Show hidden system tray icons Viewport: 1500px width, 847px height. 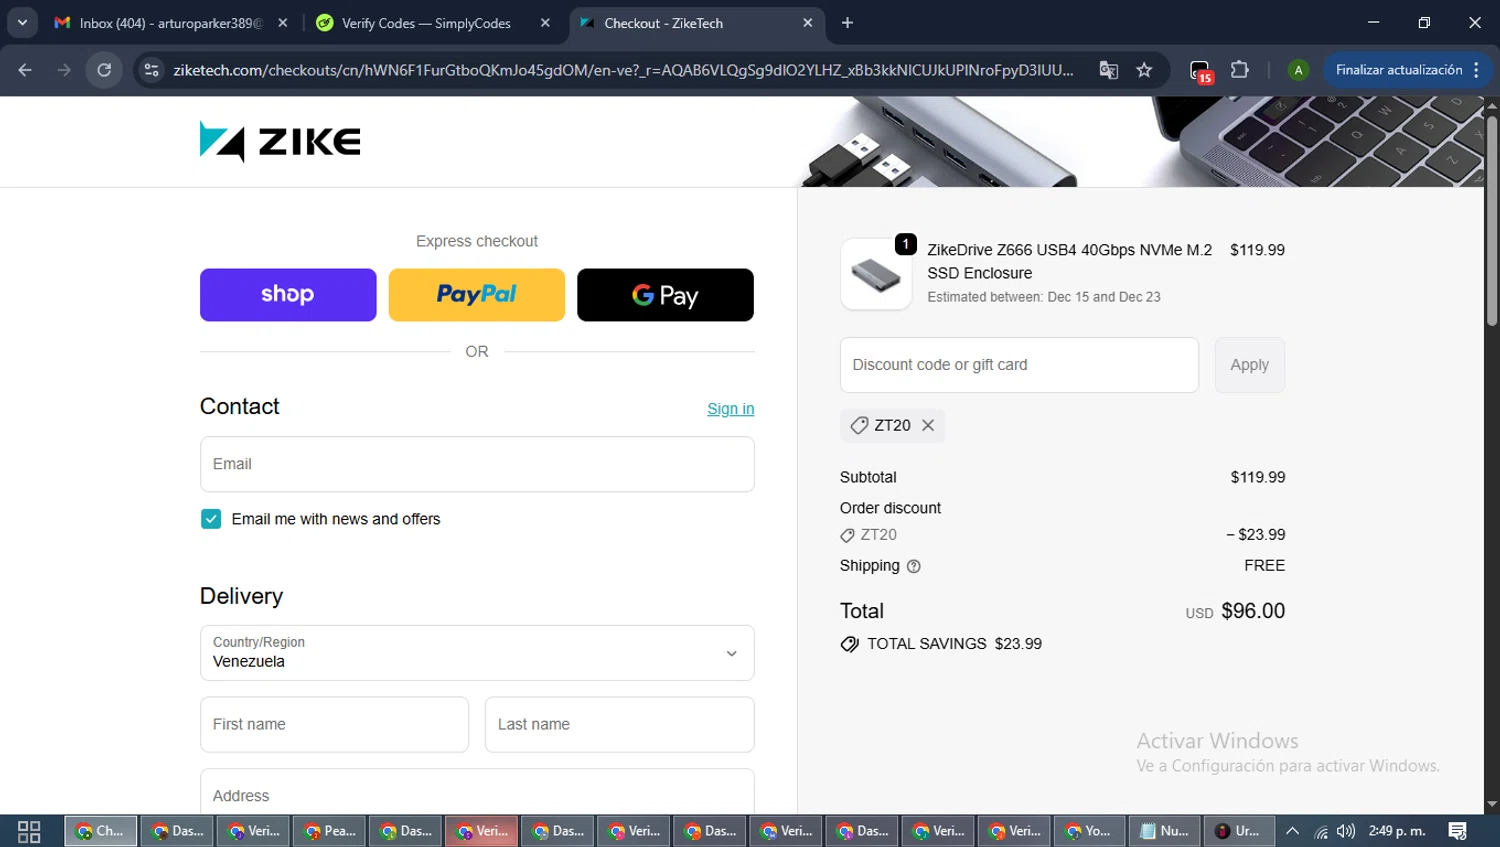tap(1293, 831)
